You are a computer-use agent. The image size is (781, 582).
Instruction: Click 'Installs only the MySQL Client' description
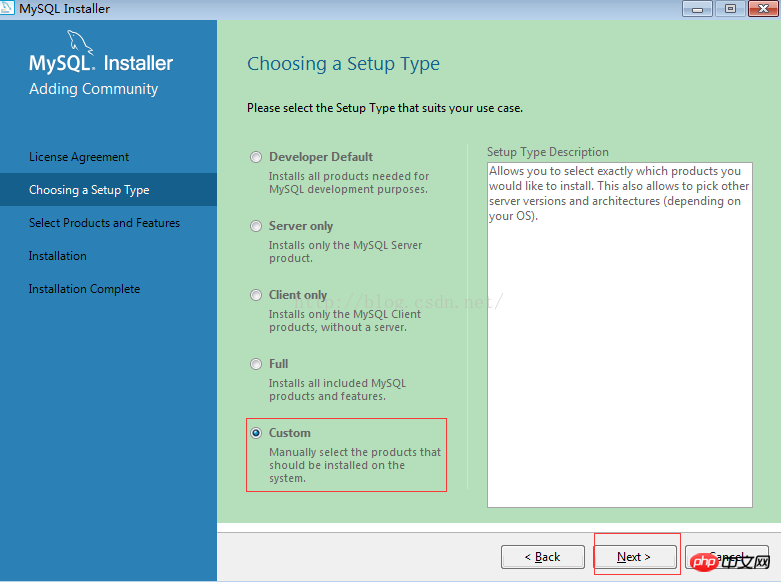point(345,321)
